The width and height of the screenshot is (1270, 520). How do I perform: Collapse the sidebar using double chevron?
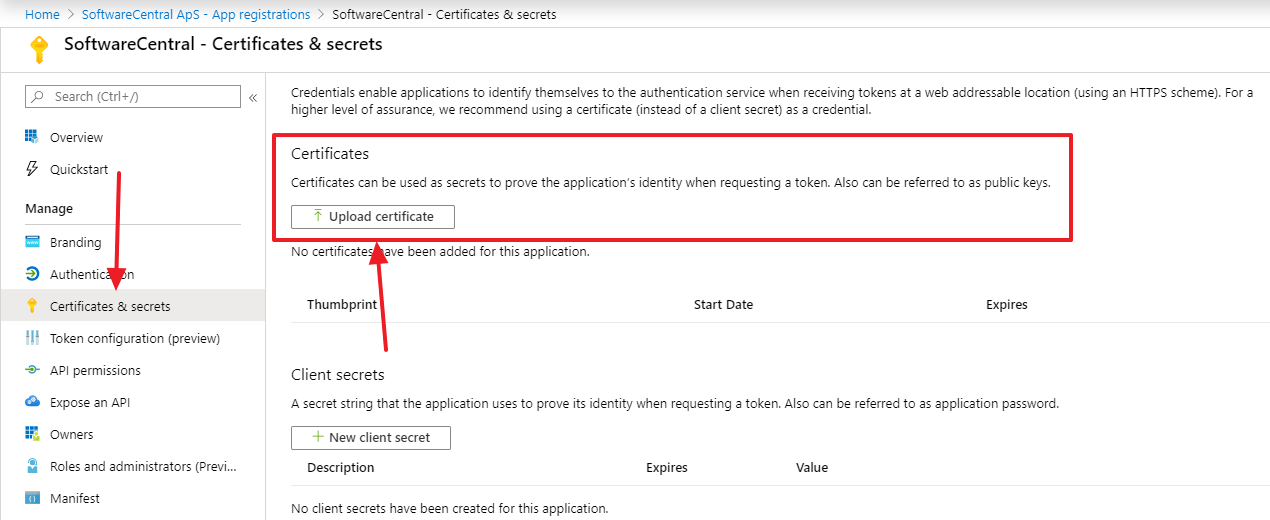[253, 97]
